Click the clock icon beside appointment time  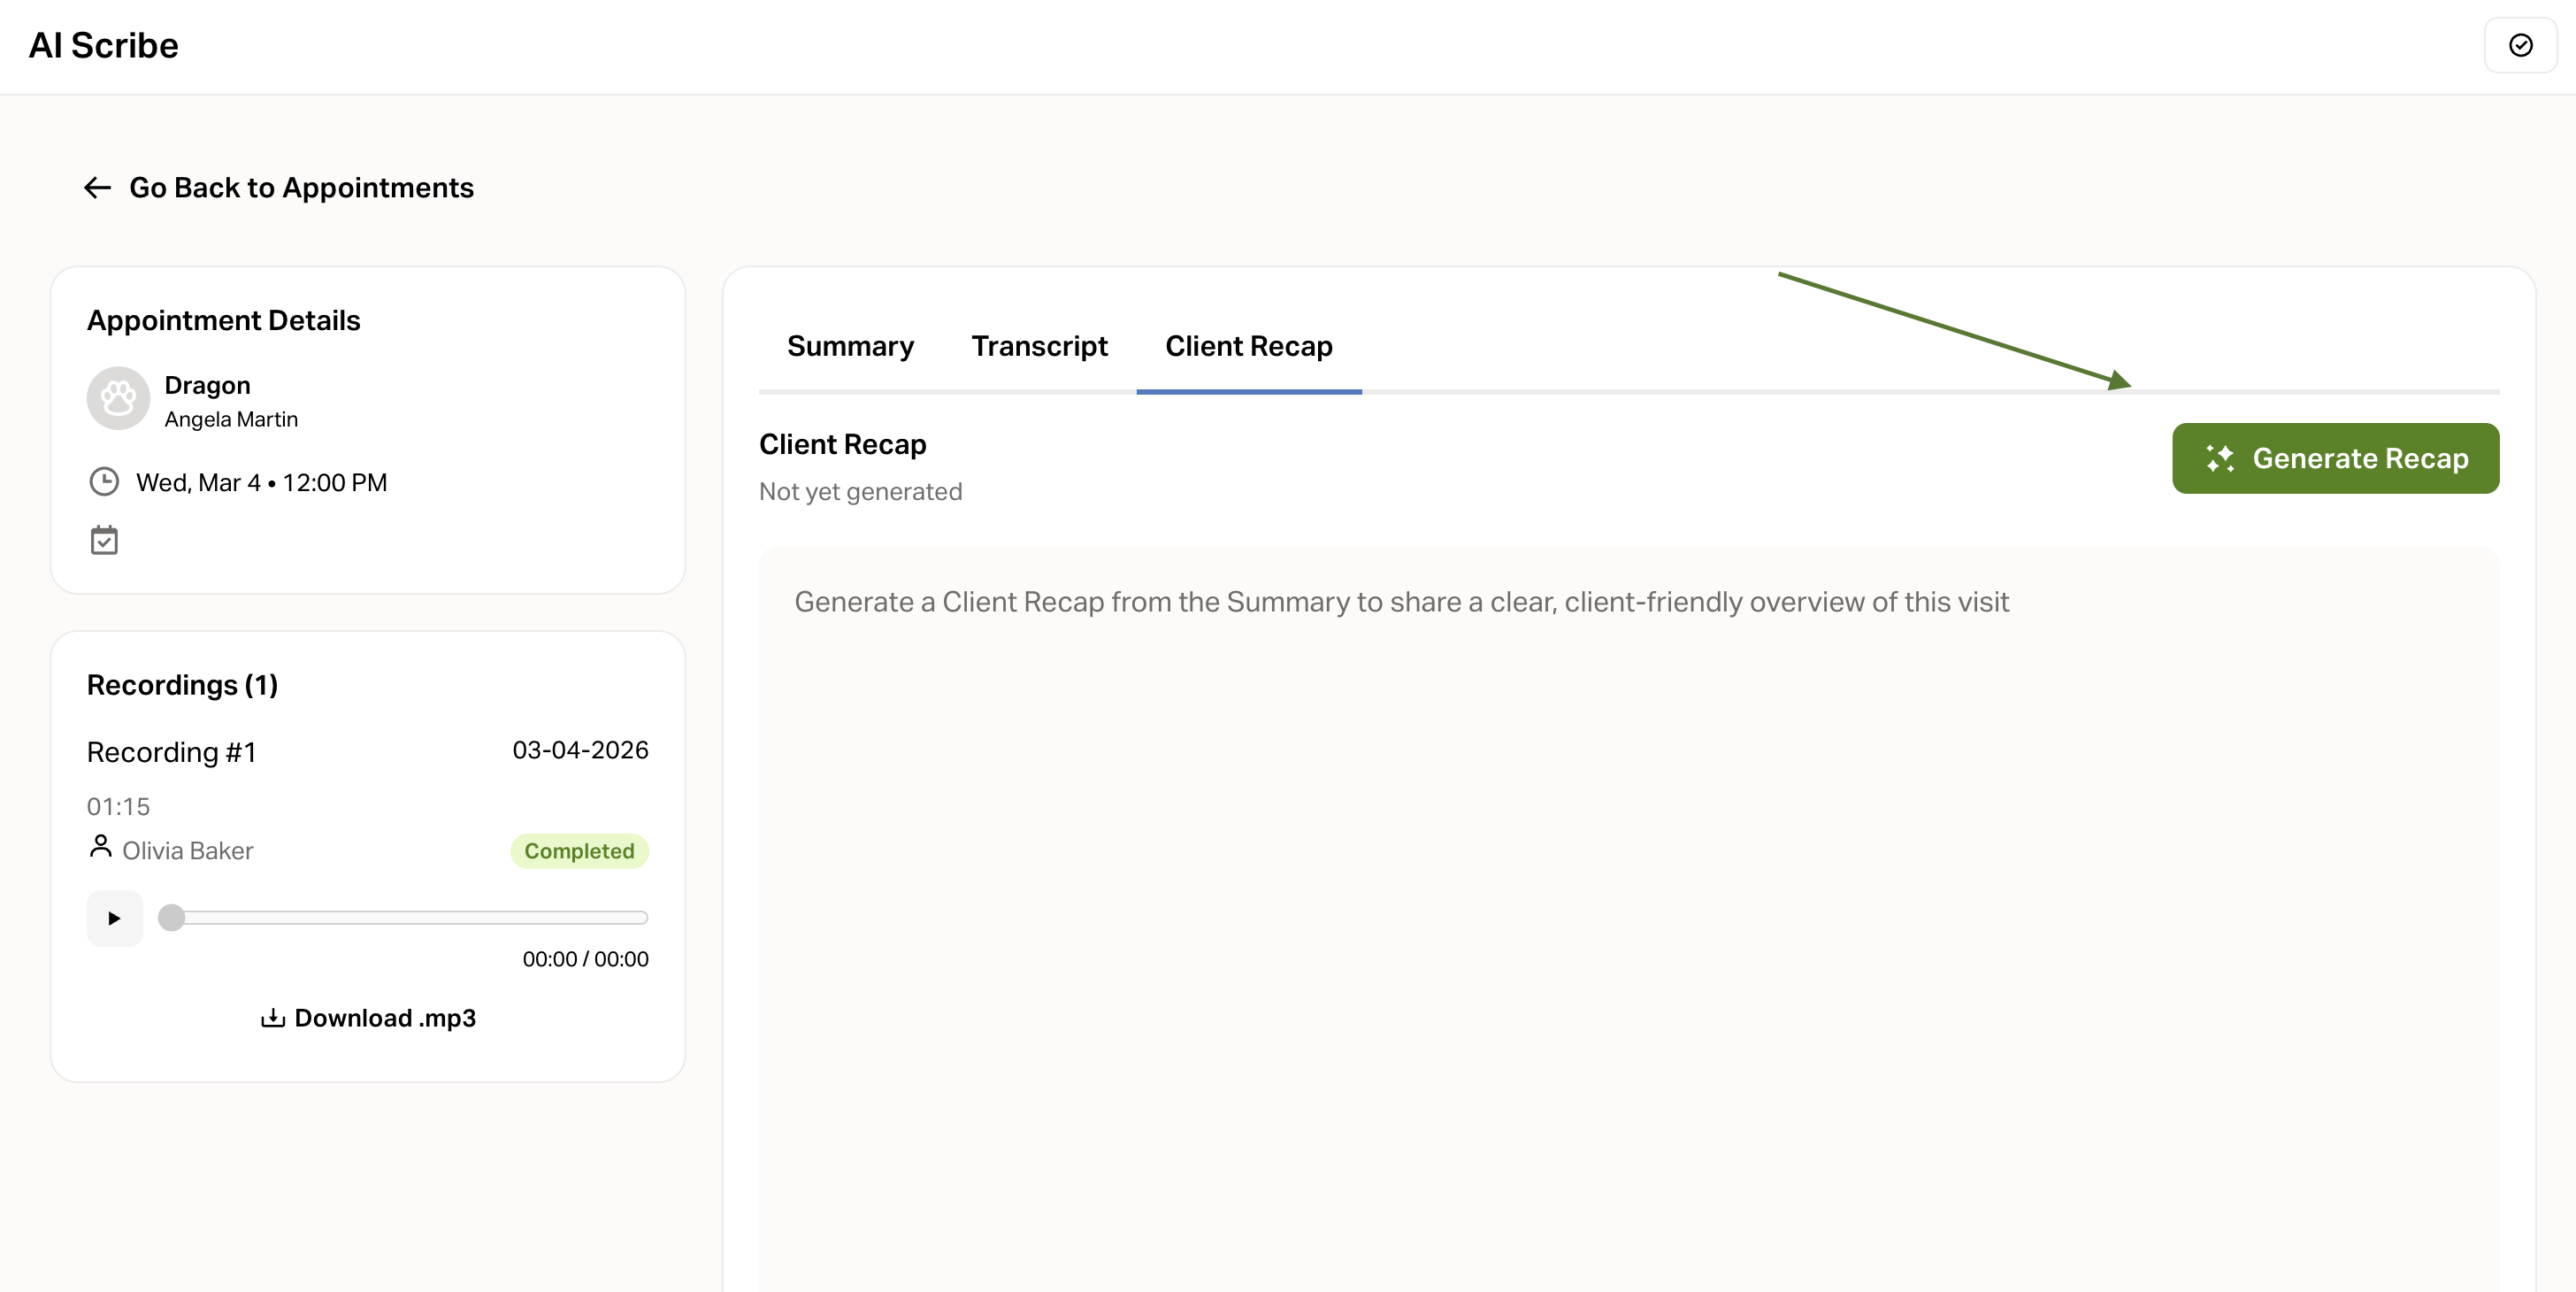(104, 482)
